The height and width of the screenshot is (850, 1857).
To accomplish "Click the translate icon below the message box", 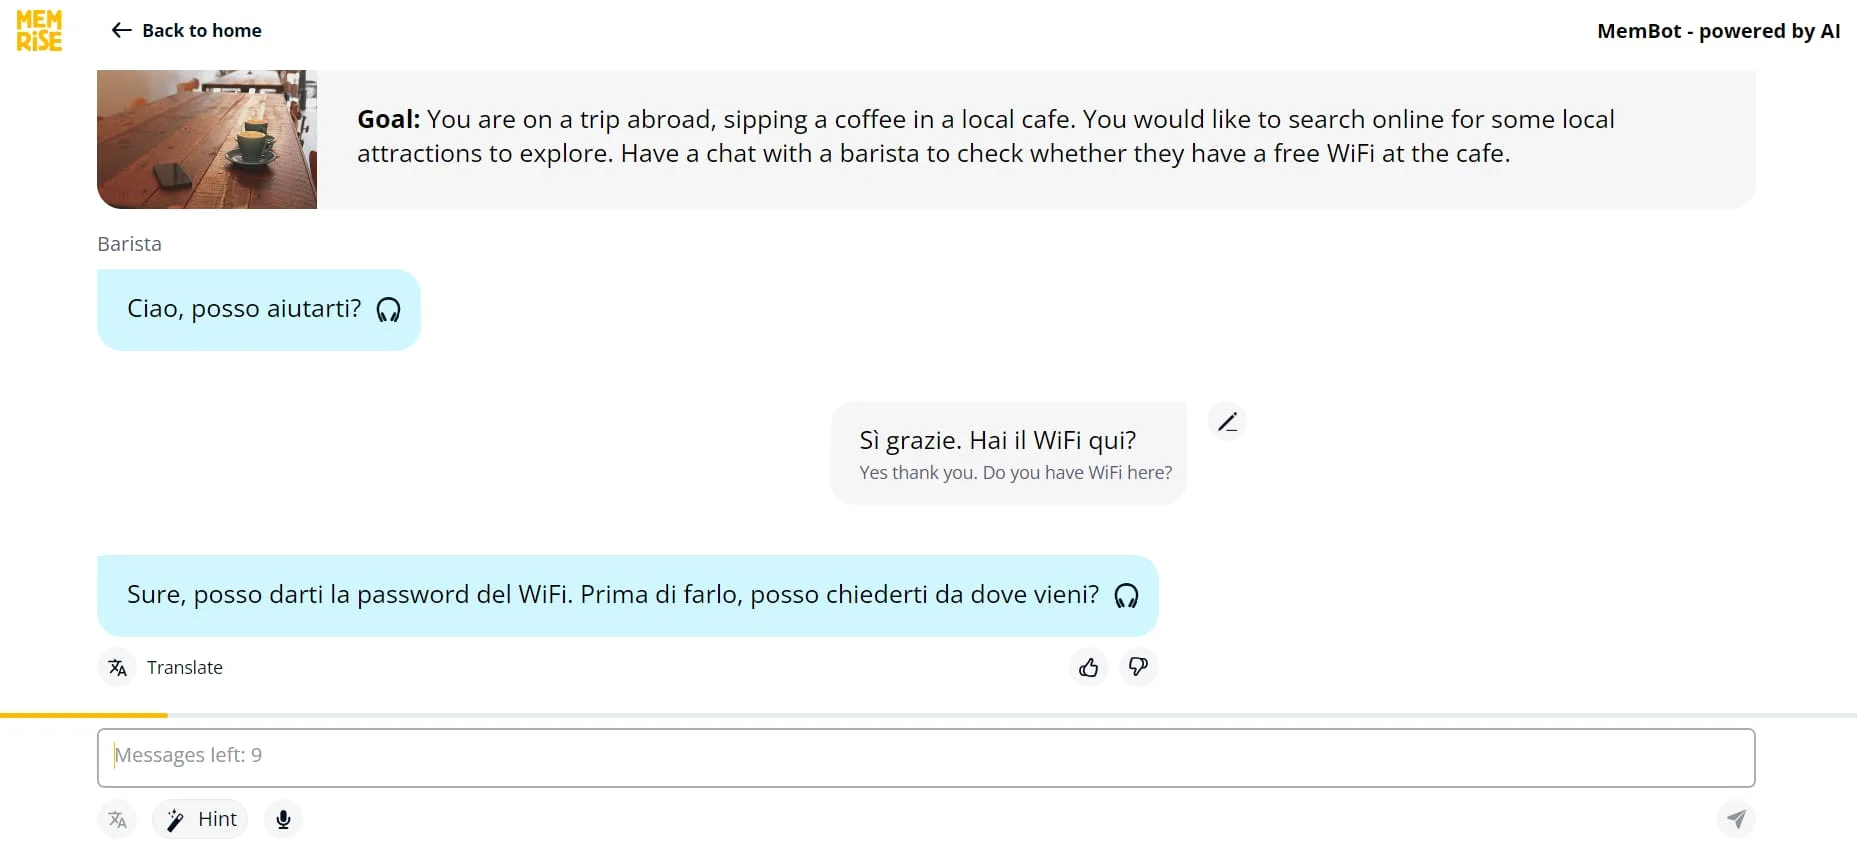I will tap(118, 820).
